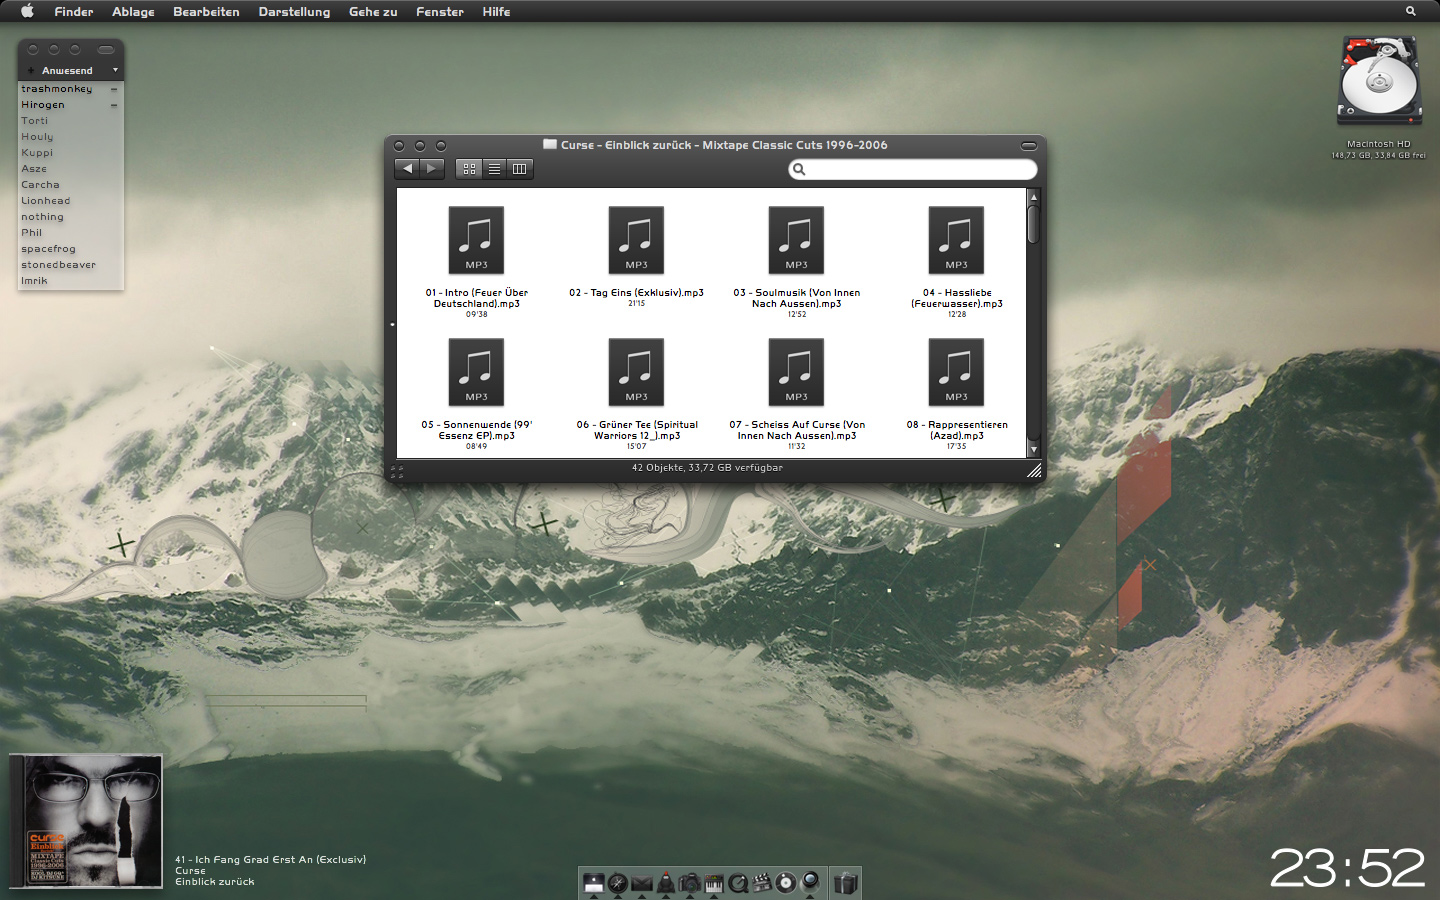Select contact Hirogen in buddy list
Screen dimensions: 1440x900
(70, 105)
